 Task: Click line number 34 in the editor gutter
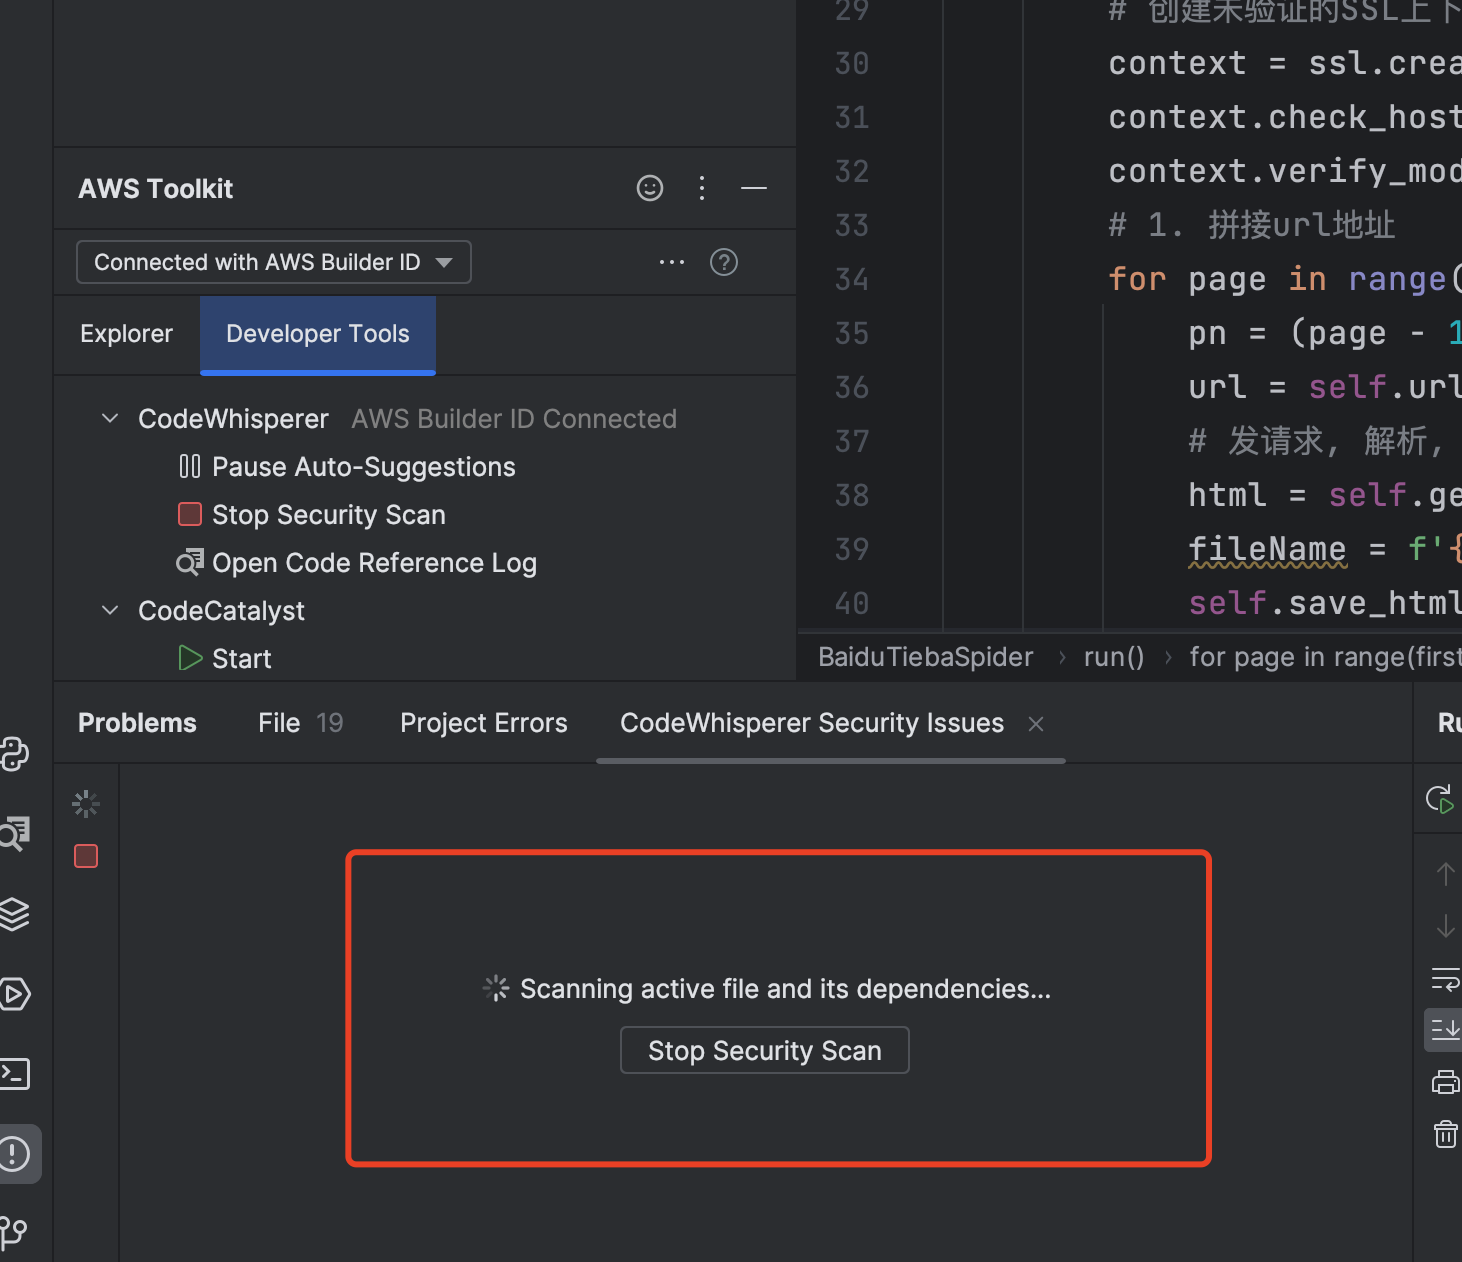pos(852,279)
